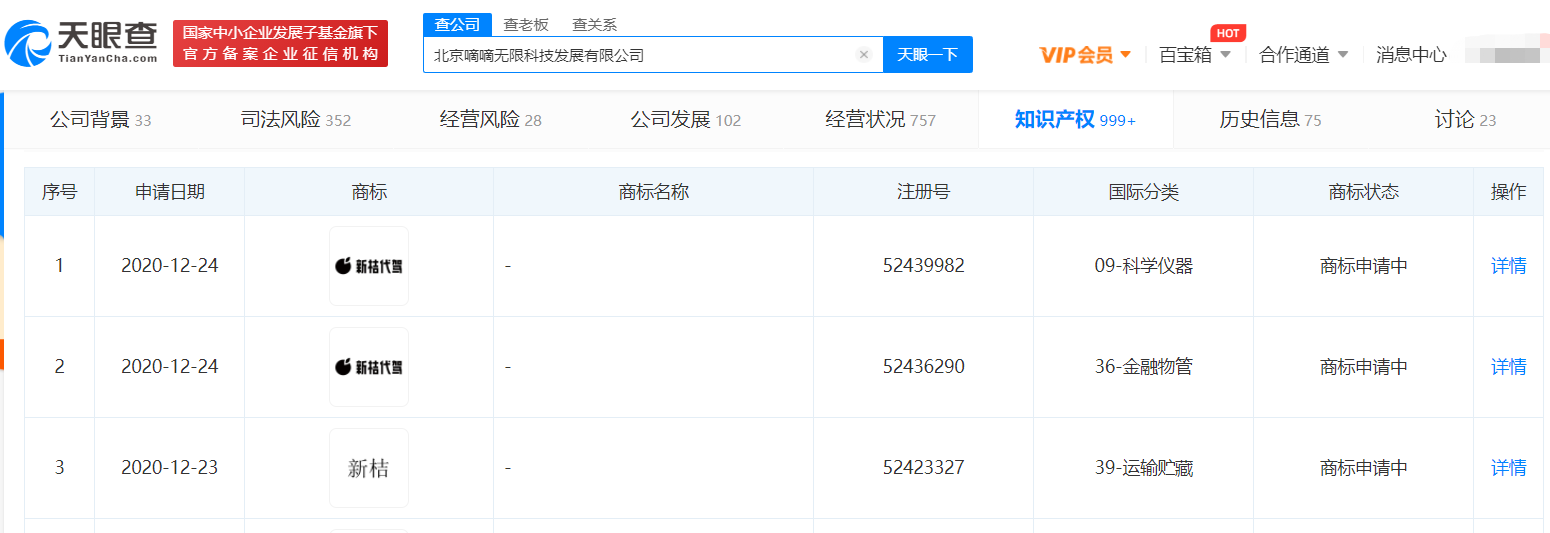Click the 商标名称 column header

654,192
